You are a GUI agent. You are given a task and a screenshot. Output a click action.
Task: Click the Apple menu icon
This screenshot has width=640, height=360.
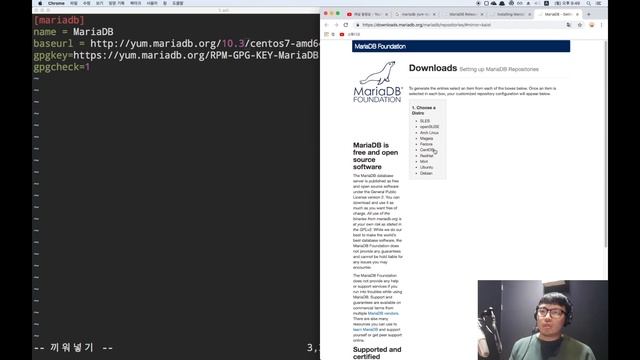click(40, 3)
